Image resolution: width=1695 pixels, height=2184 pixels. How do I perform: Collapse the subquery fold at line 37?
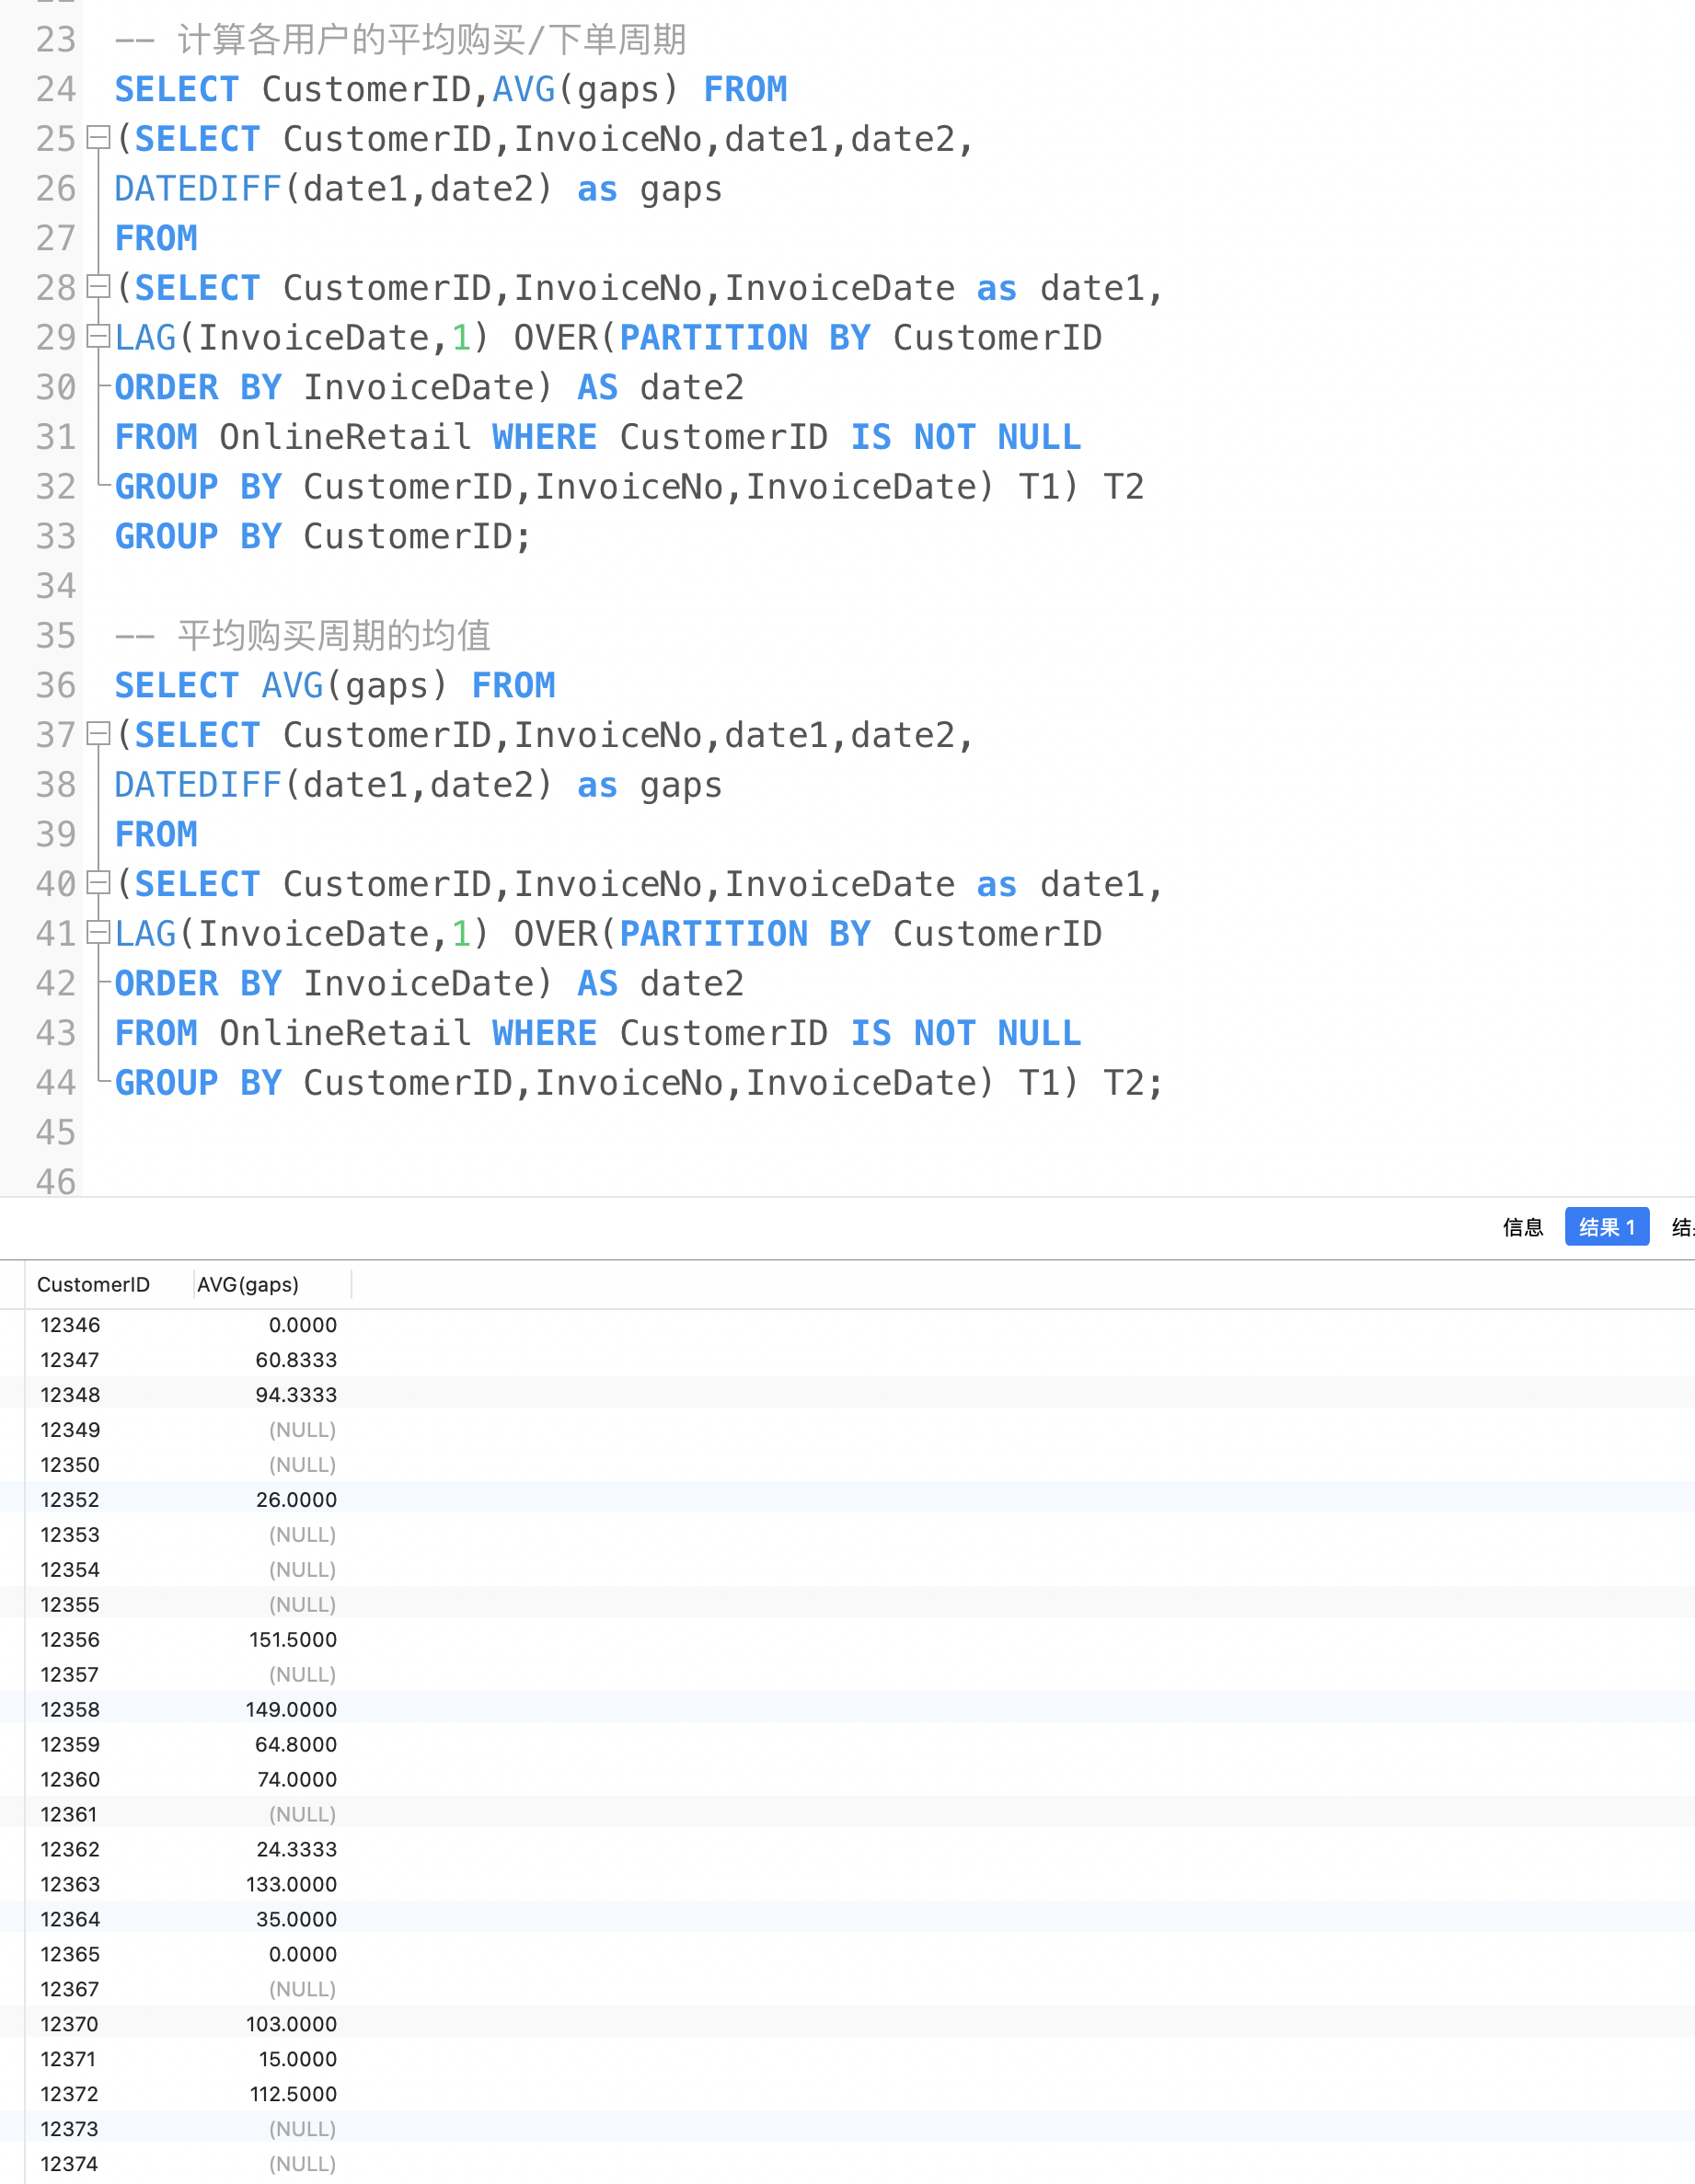(x=98, y=734)
